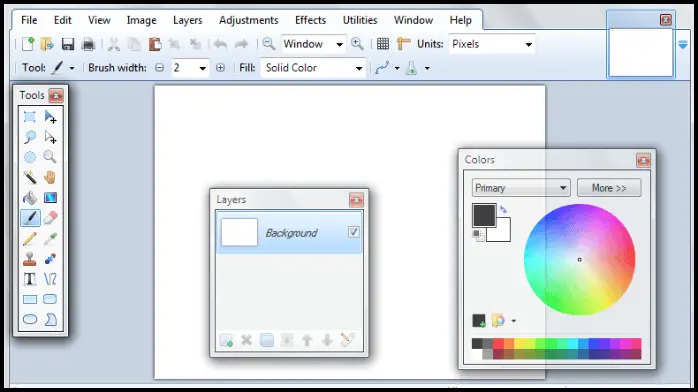
Task: Select the Paint Bucket tool
Action: tap(30, 198)
